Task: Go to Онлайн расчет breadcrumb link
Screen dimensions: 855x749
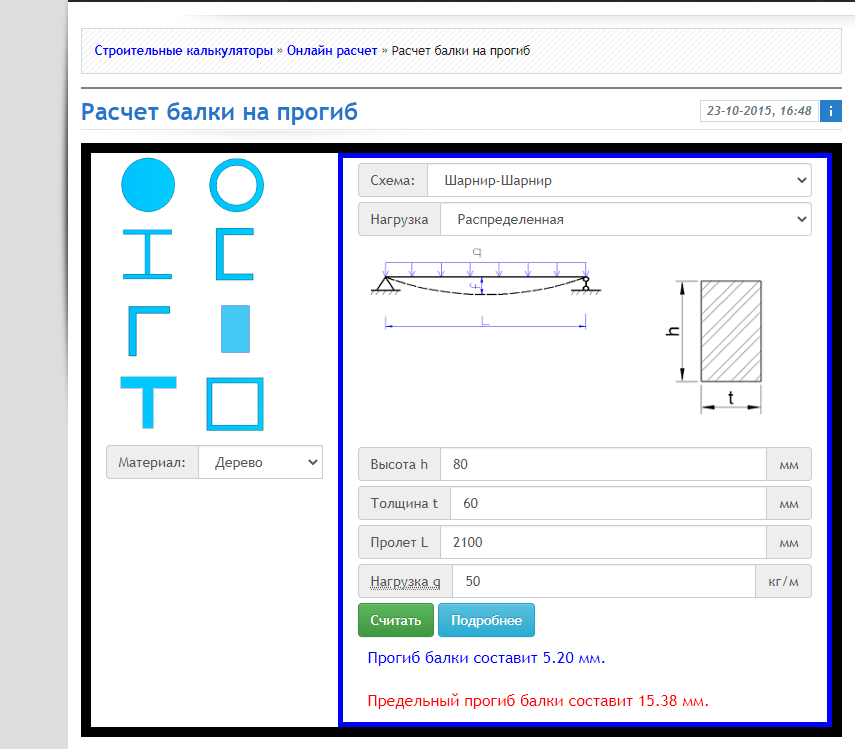Action: pos(332,50)
